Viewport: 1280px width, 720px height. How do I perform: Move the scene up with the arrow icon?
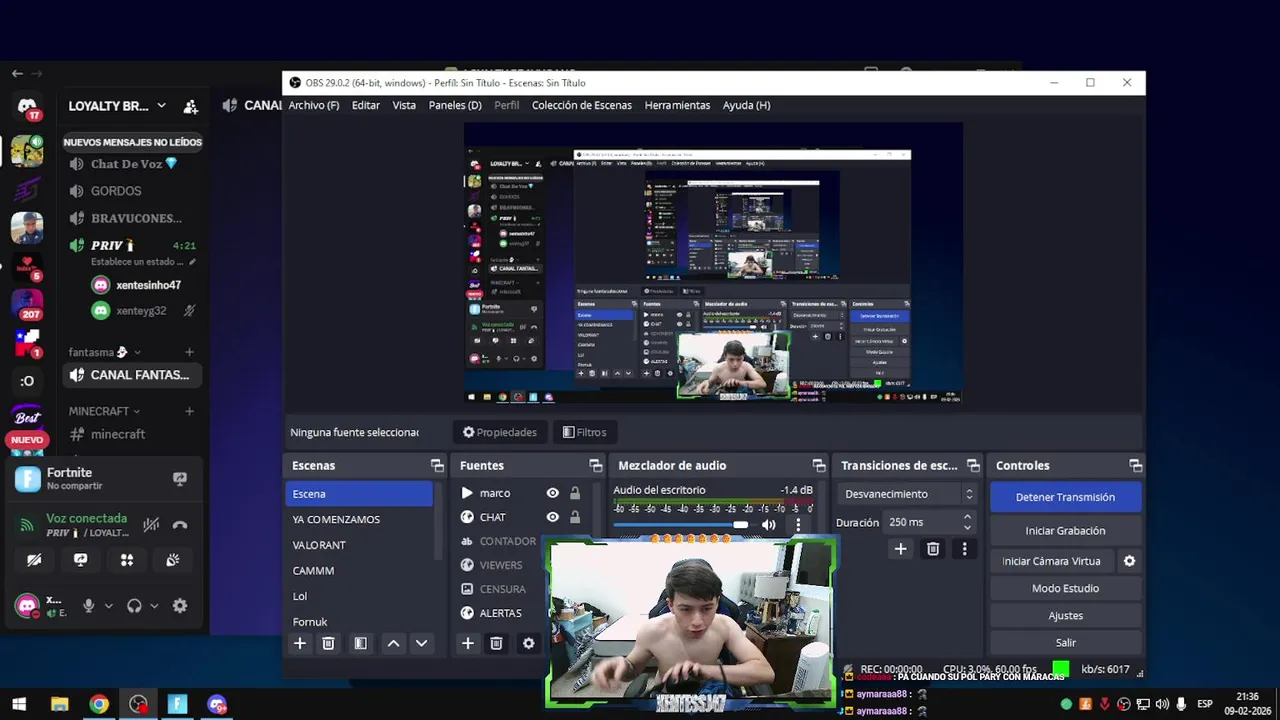[393, 644]
